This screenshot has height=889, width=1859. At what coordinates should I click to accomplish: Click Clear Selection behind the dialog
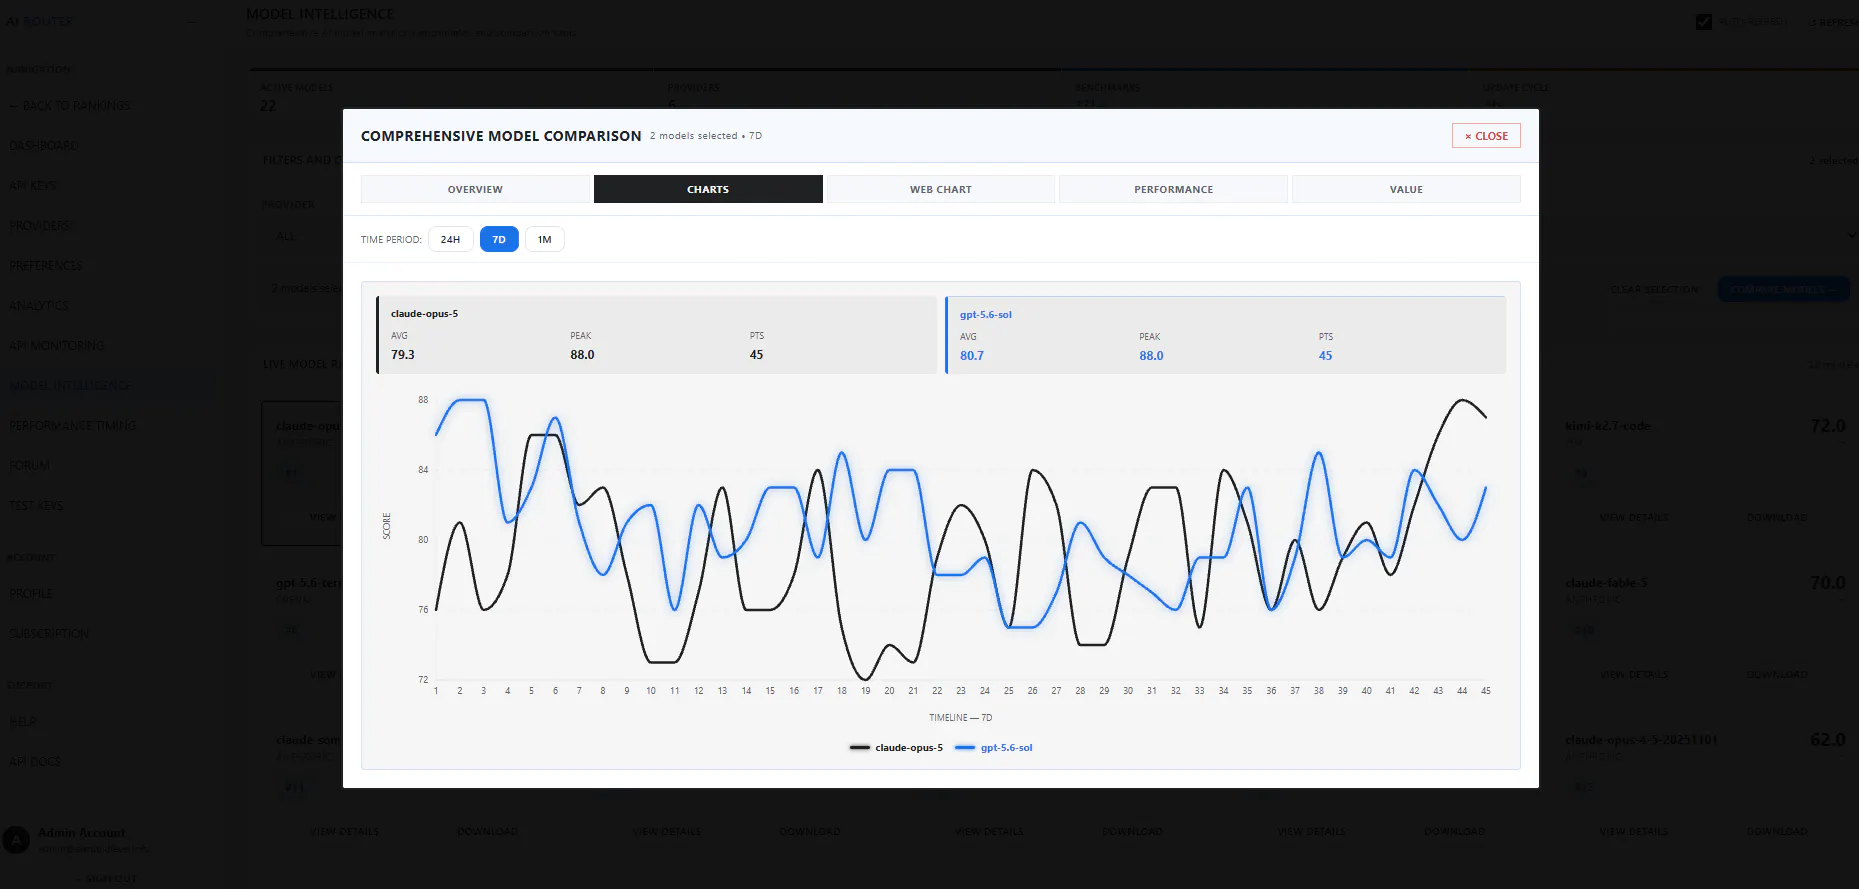click(1654, 290)
